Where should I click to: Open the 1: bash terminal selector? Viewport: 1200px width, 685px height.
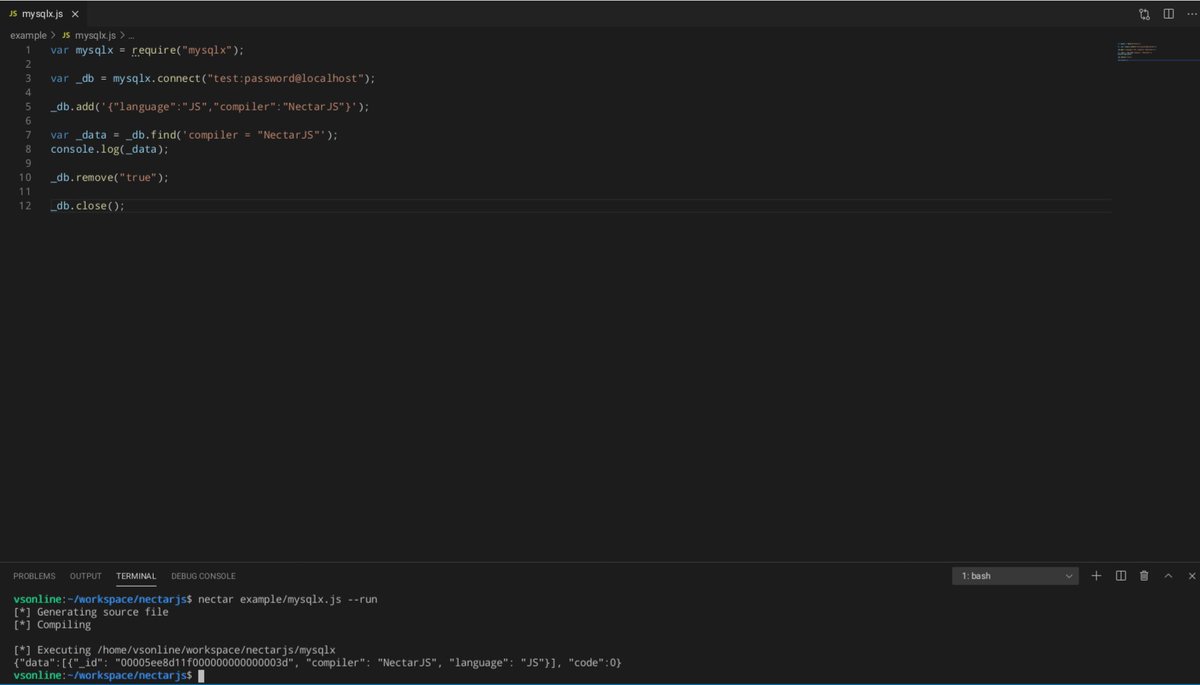1014,575
